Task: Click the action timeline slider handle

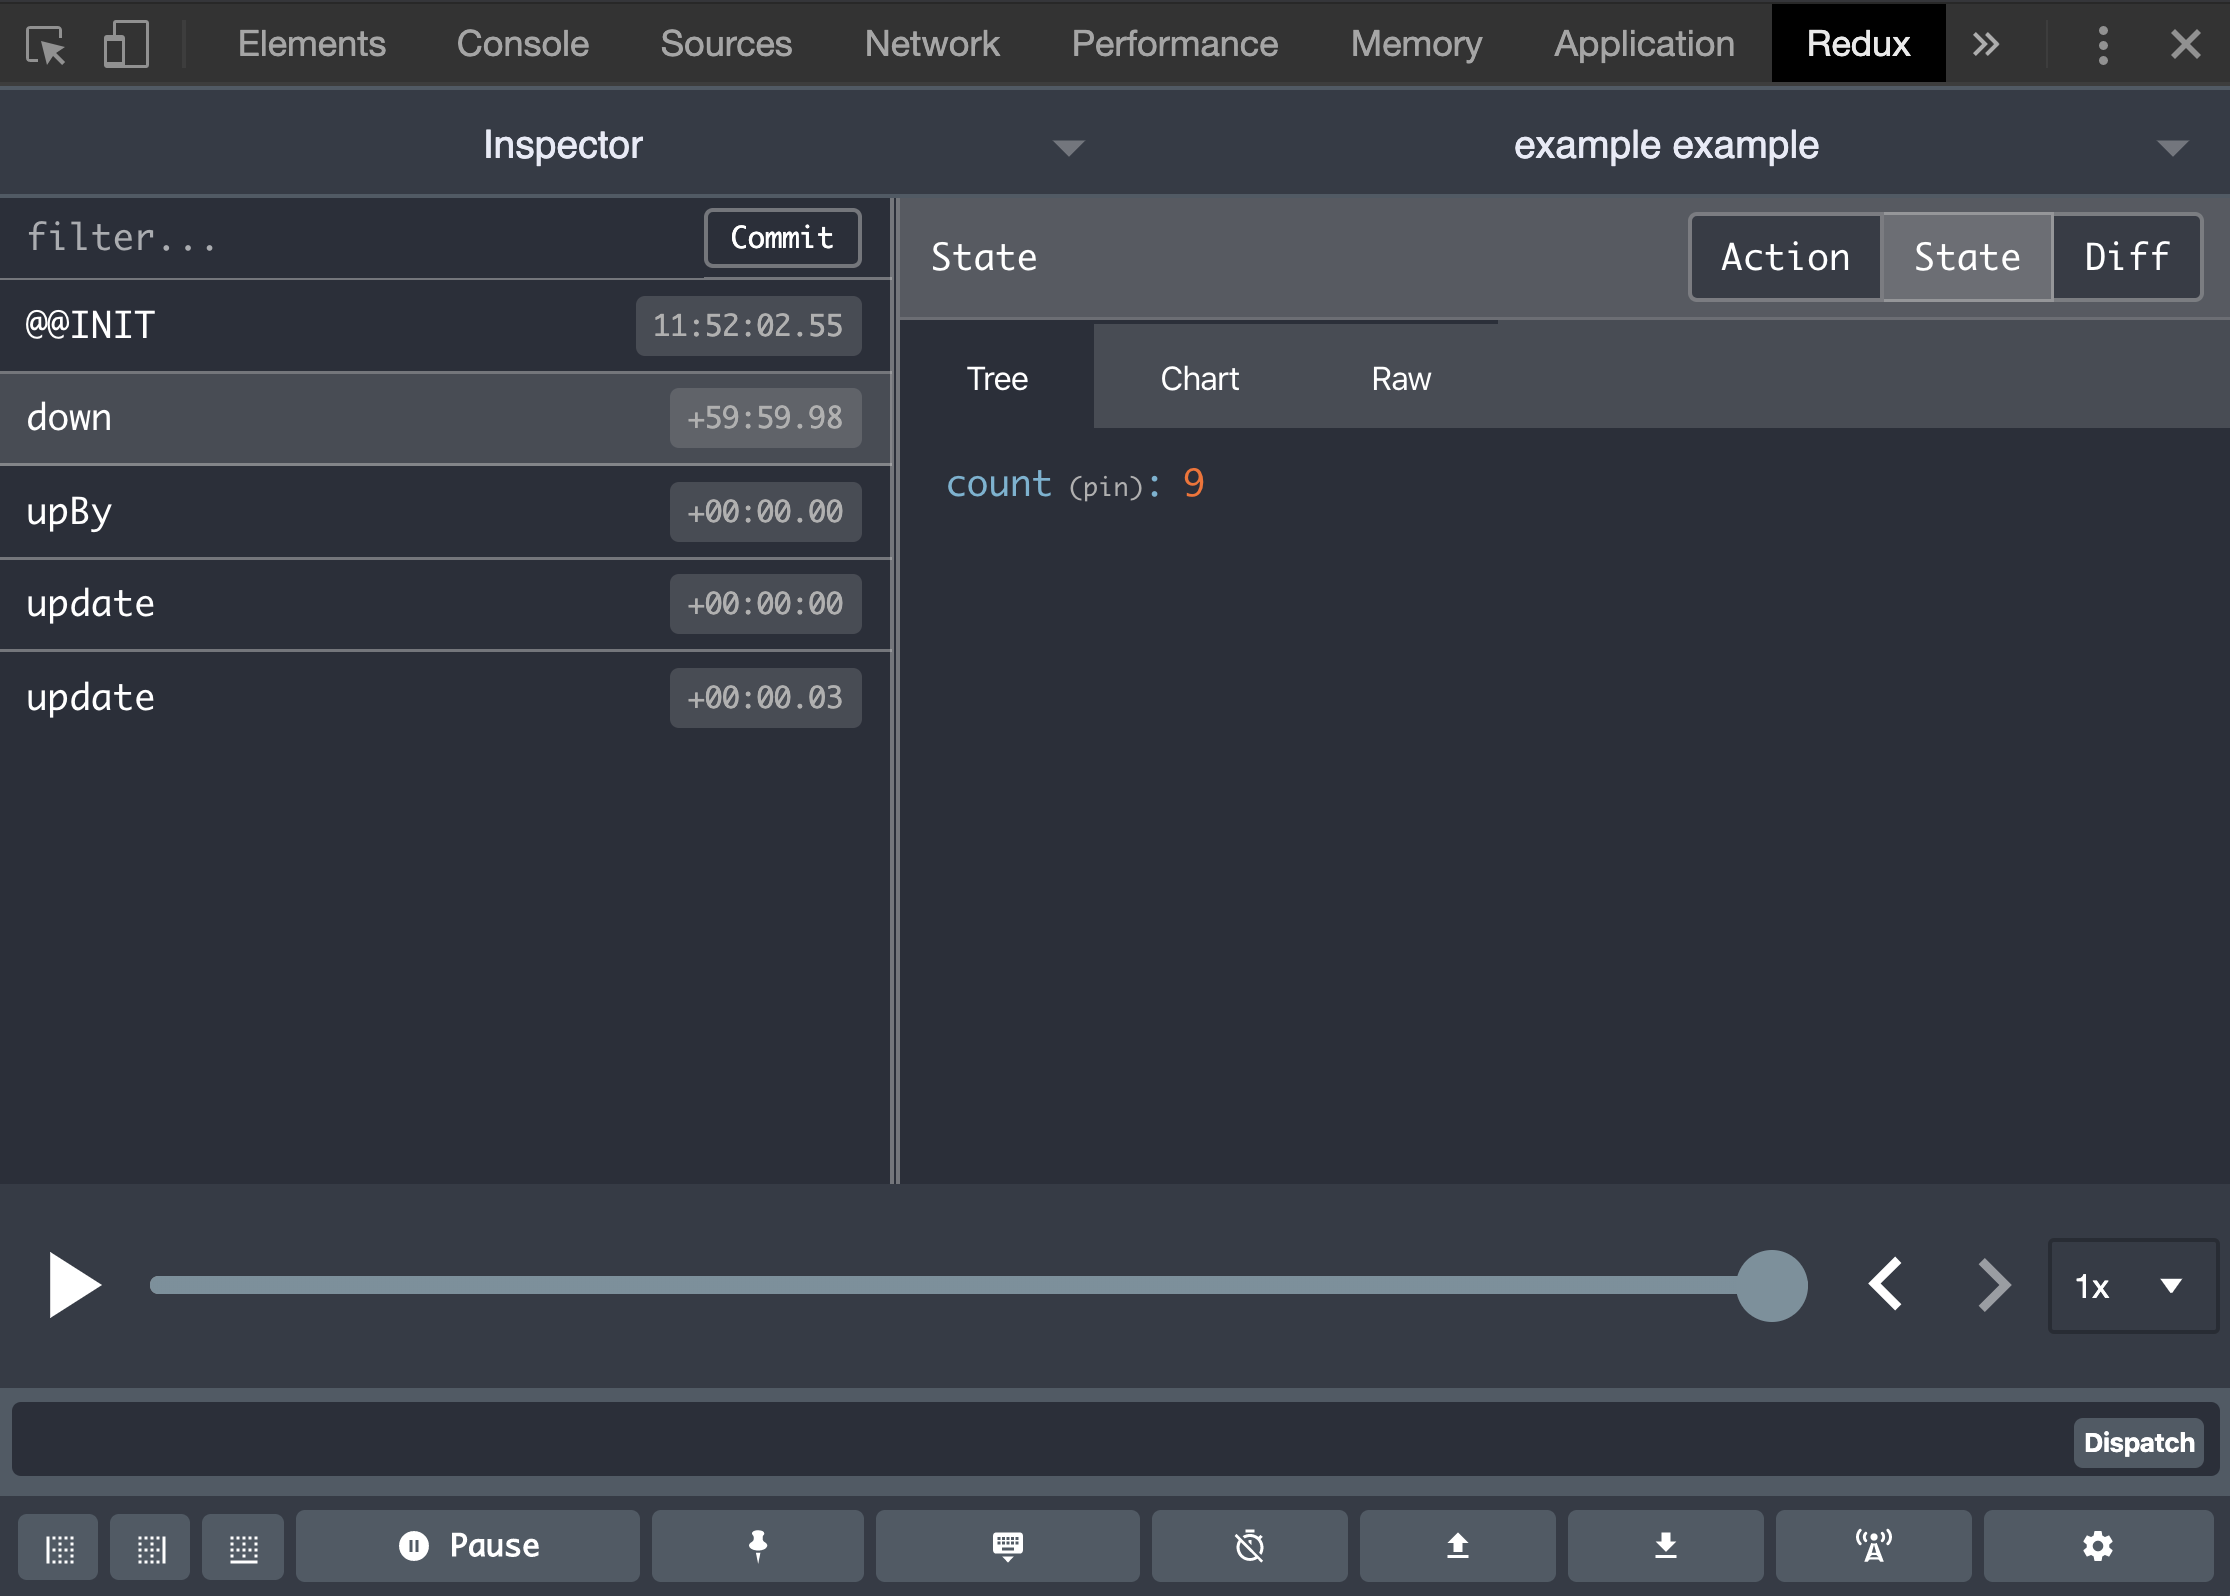Action: coord(1771,1286)
